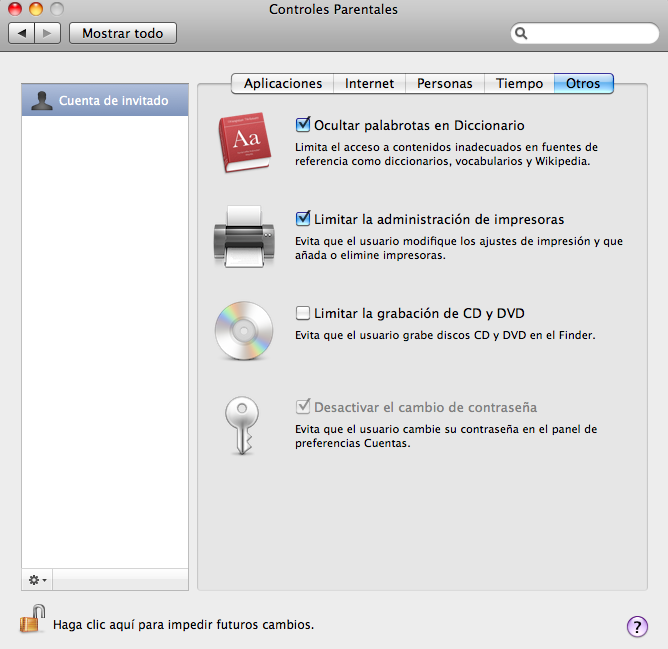
Task: Go to the Personas tab
Action: 444,84
